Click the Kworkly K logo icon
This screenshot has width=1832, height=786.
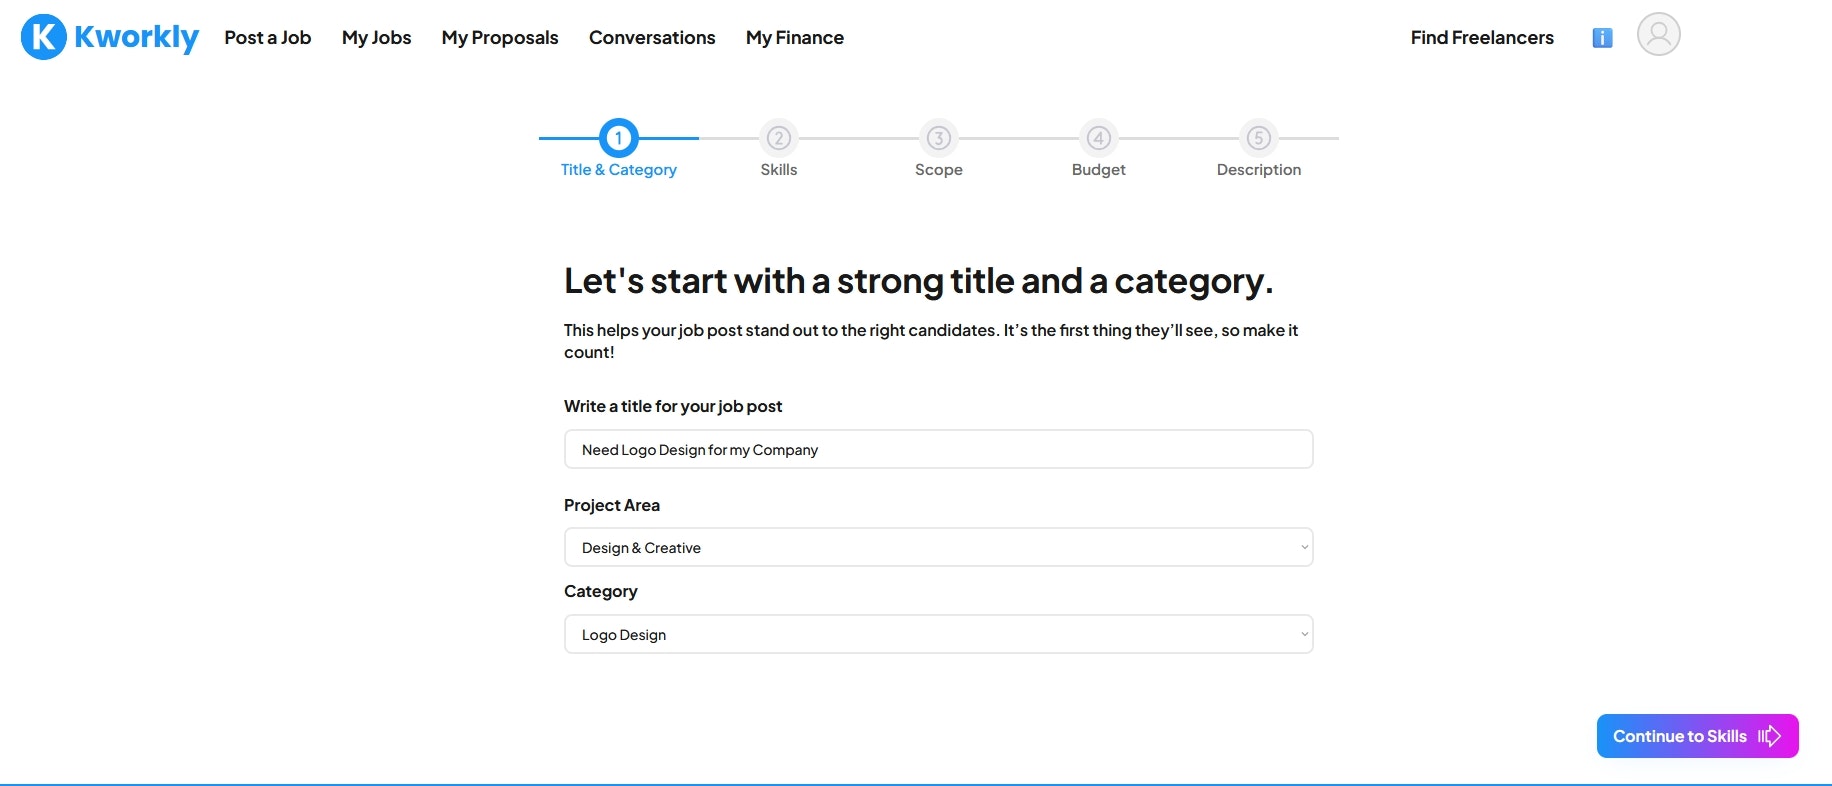click(43, 37)
